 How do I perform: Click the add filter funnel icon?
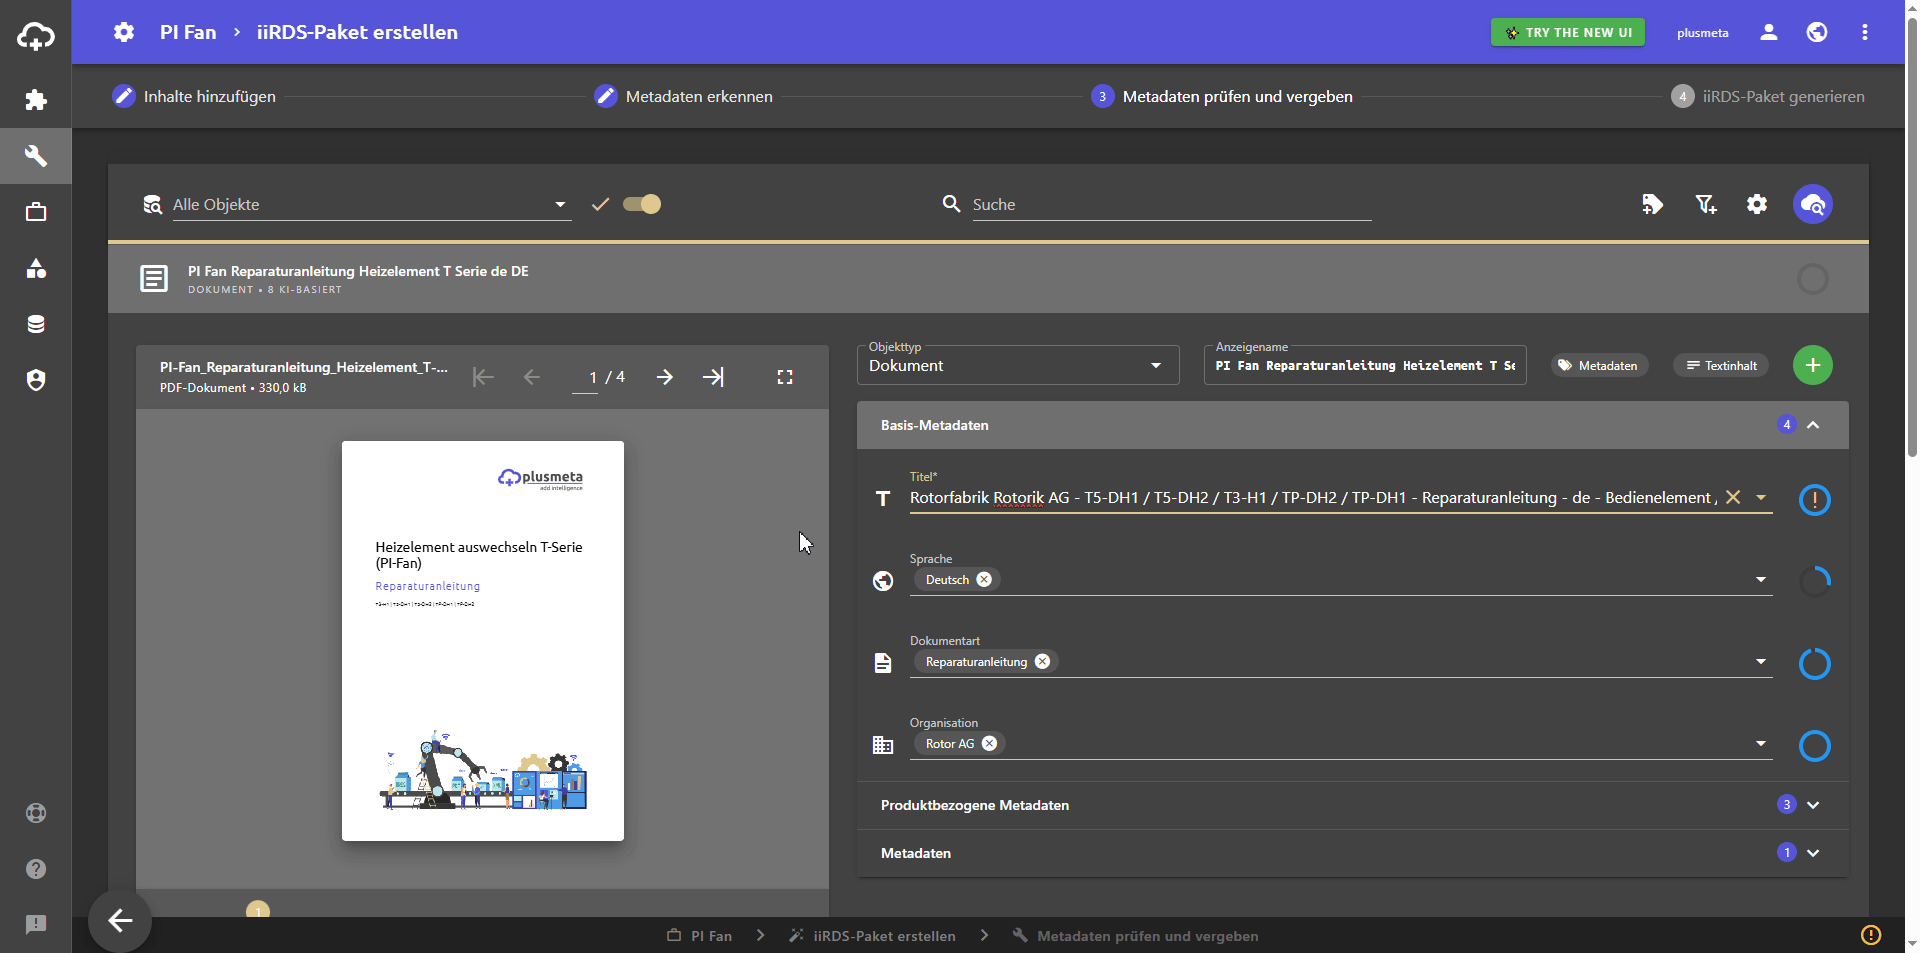pos(1705,205)
